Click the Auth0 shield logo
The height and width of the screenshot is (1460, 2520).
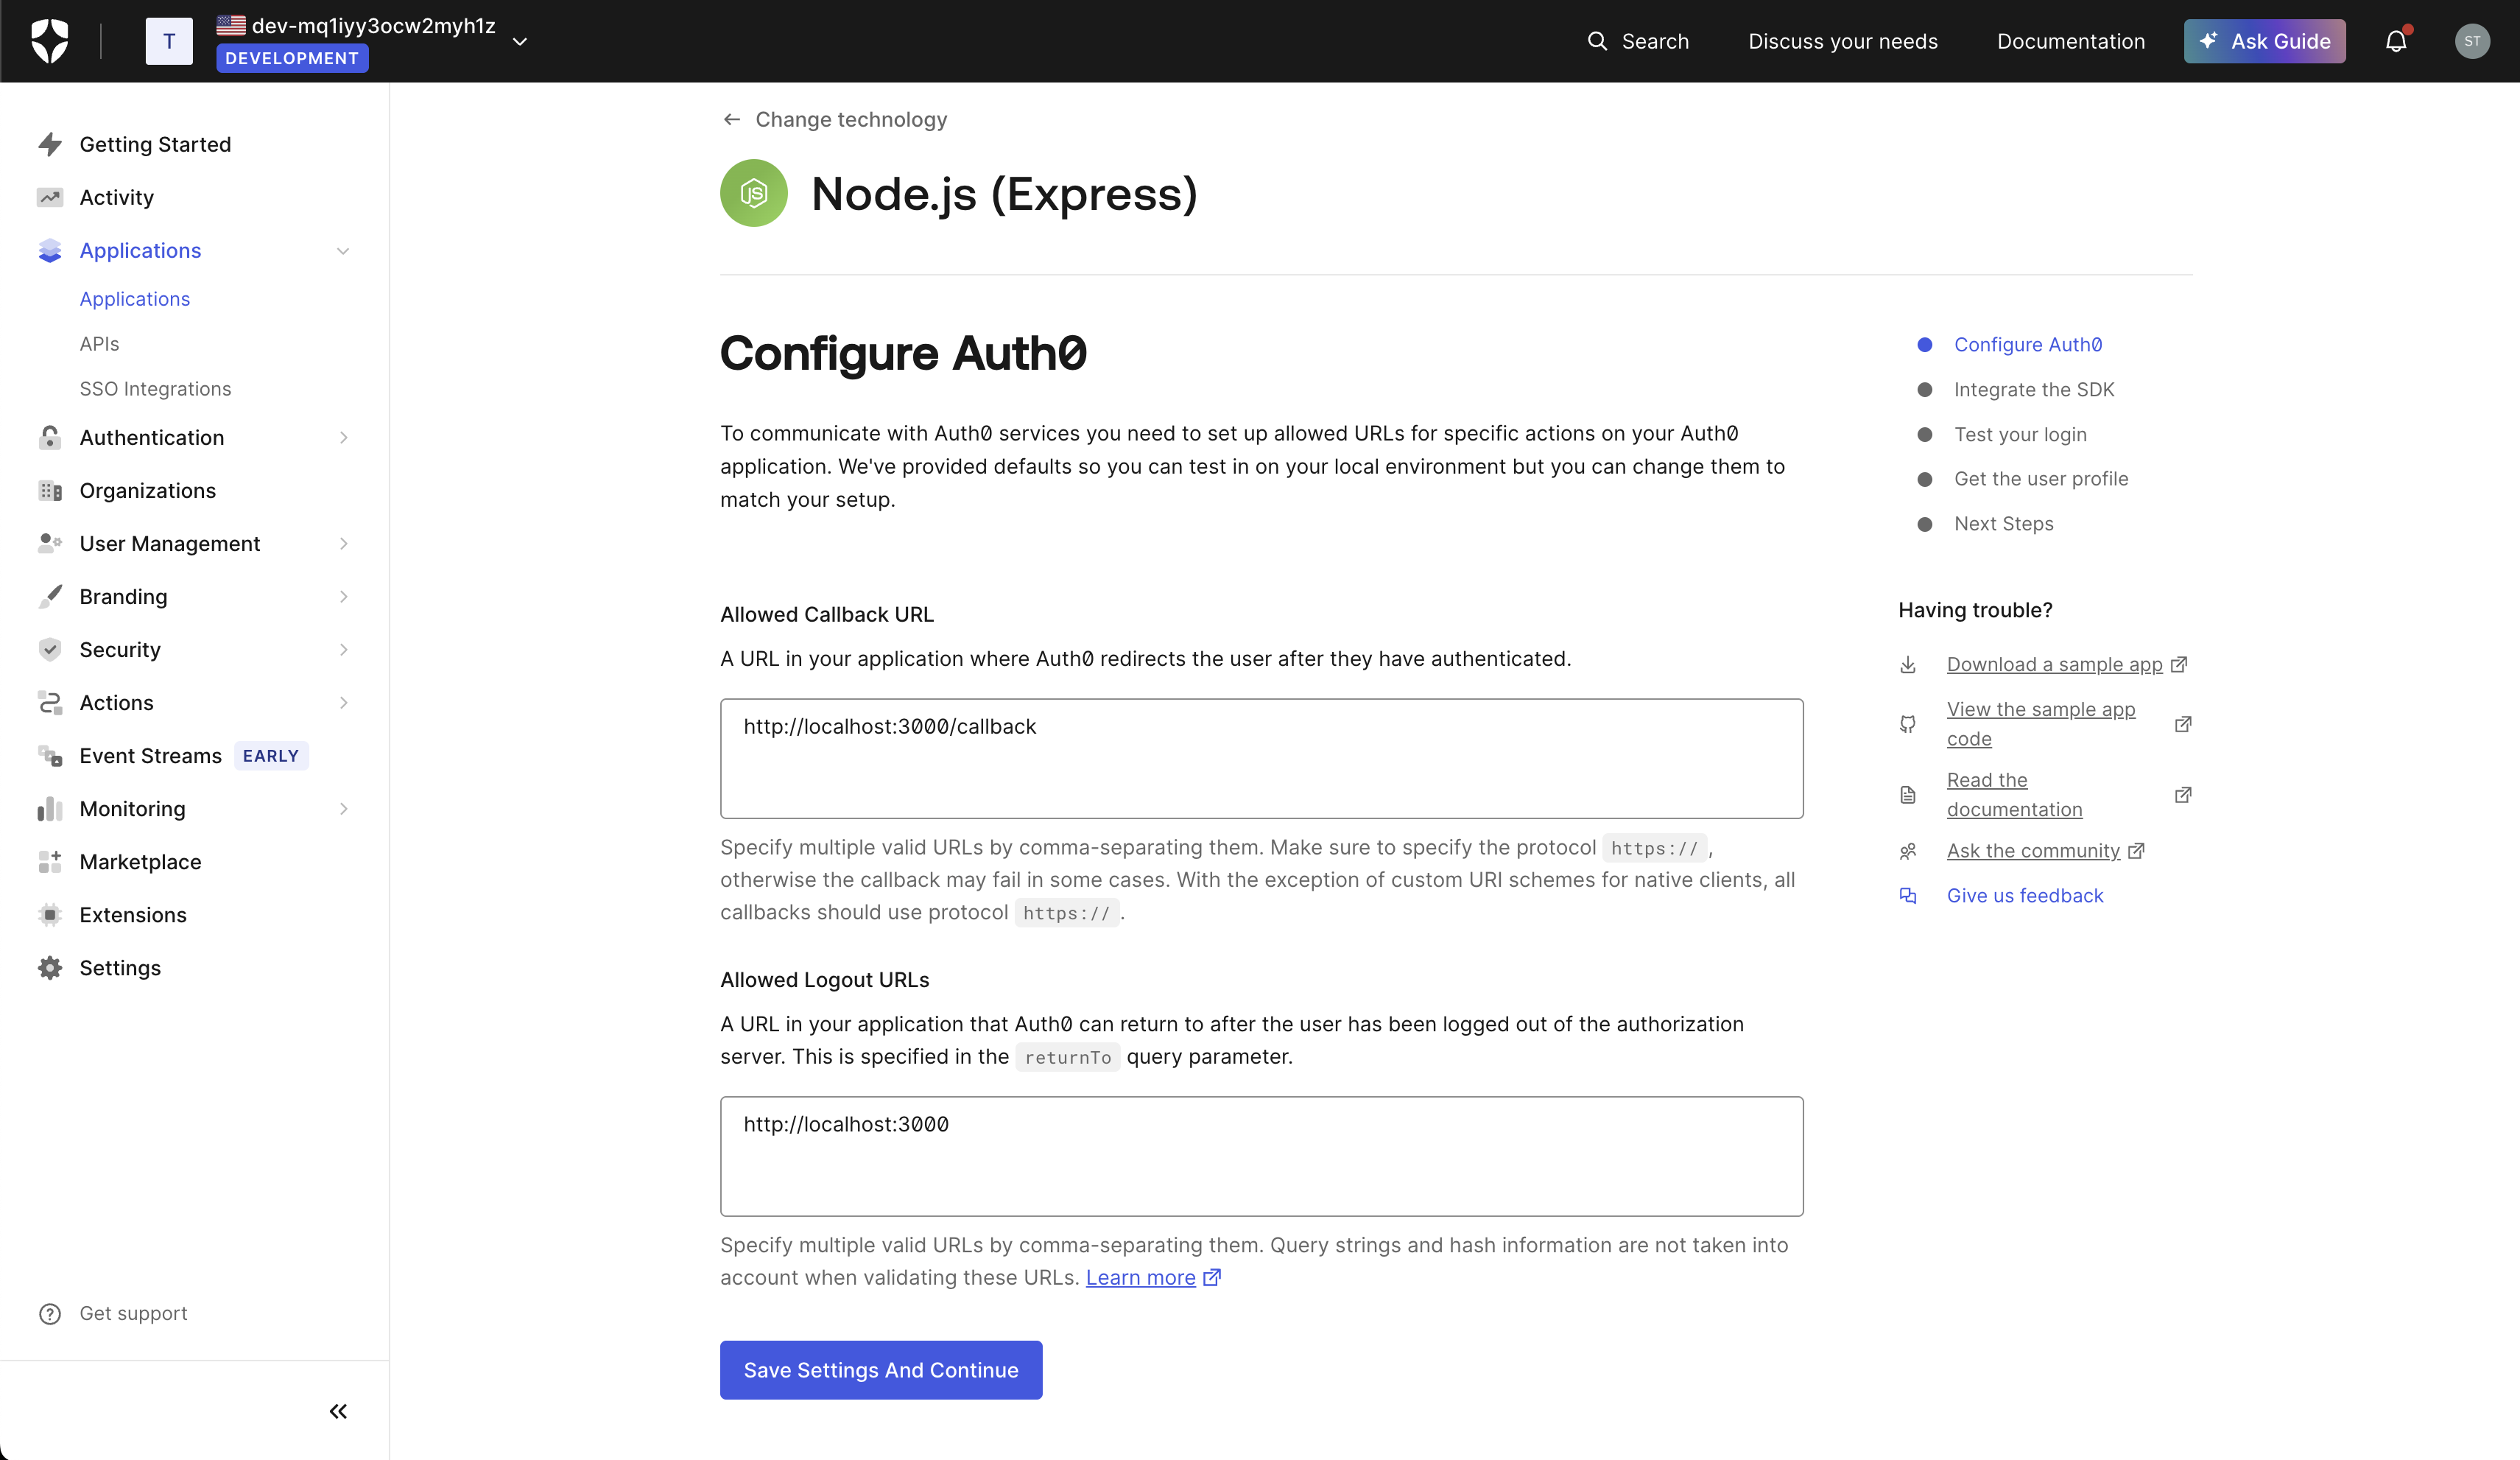[49, 41]
